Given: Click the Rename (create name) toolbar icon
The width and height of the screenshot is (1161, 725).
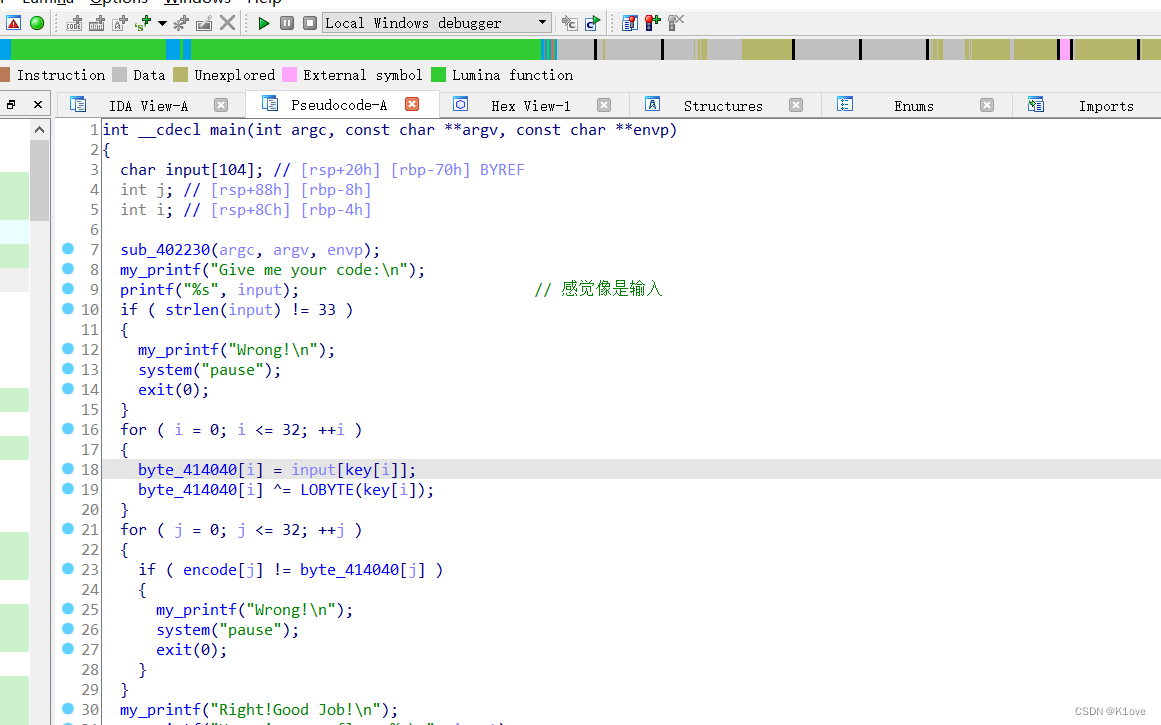Looking at the screenshot, I should click(117, 23).
